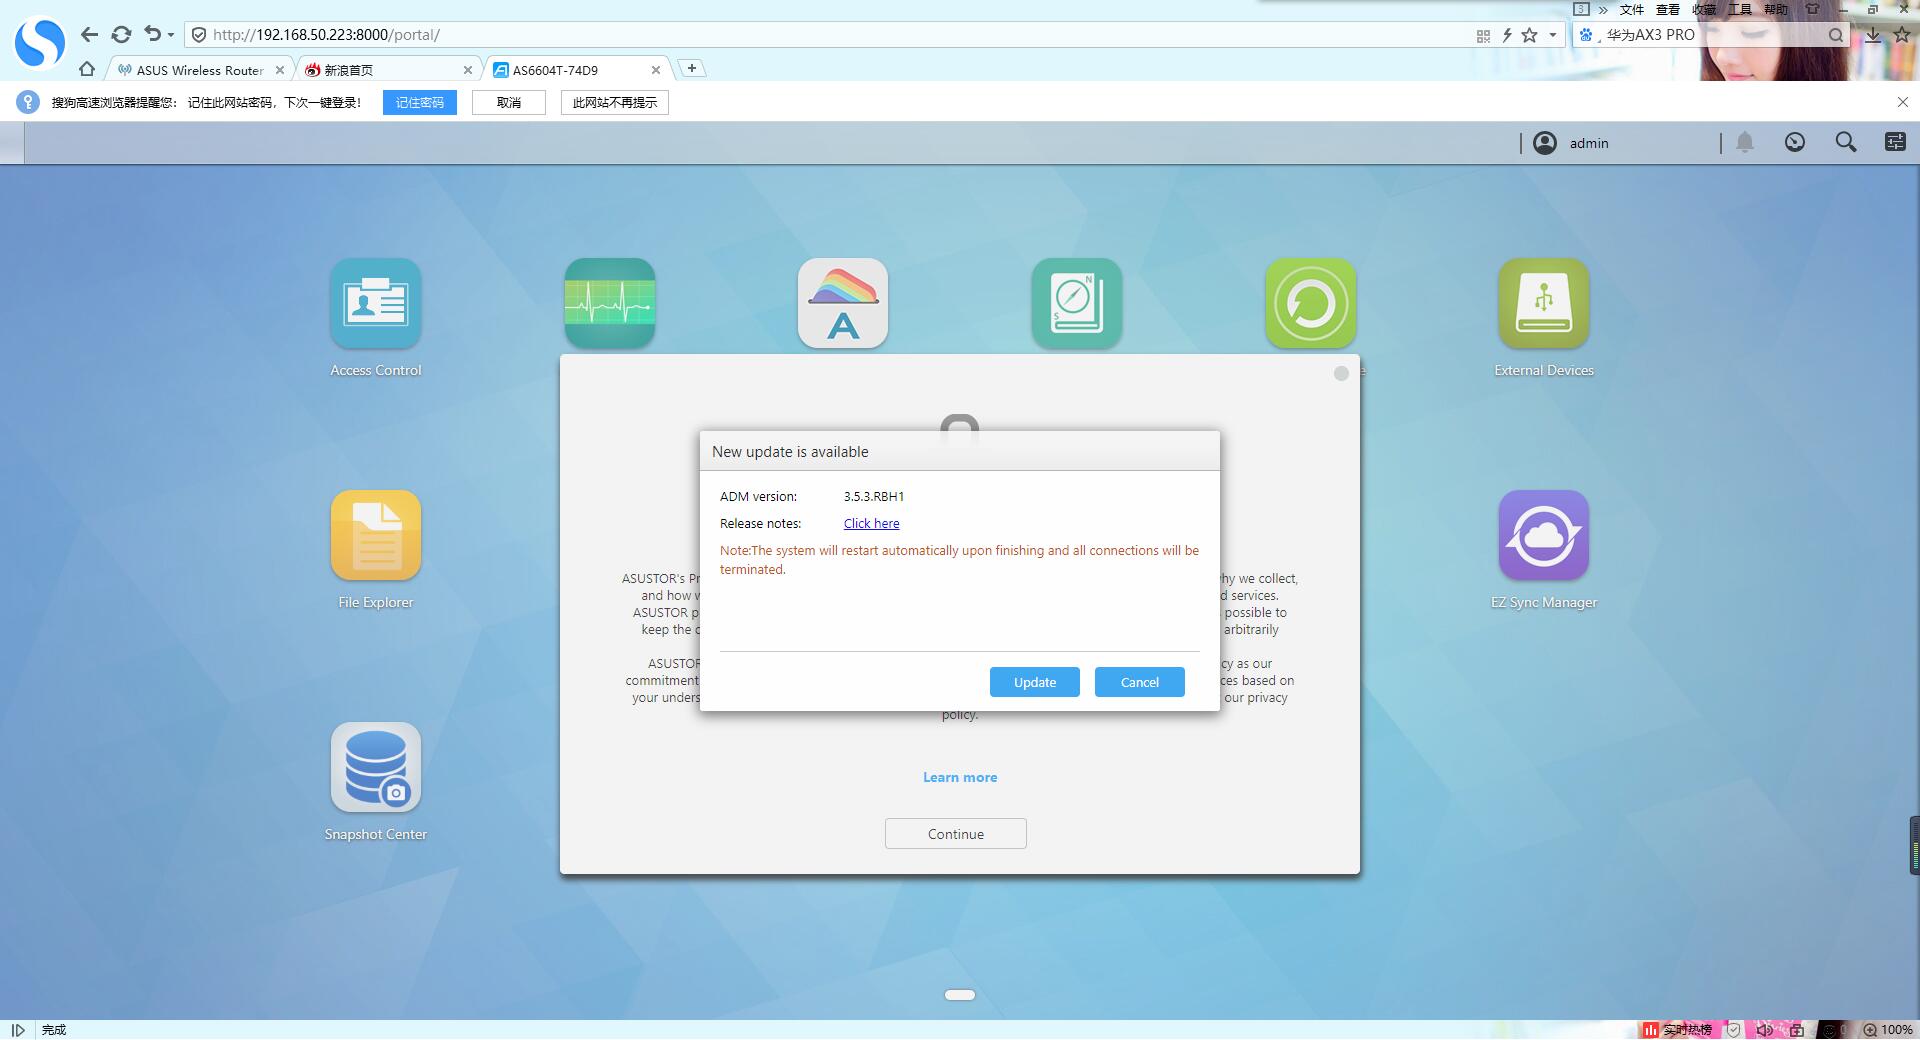Viewport: 1920px width, 1040px height.
Task: Choose search engine via Baidu paw icon
Action: (1586, 35)
